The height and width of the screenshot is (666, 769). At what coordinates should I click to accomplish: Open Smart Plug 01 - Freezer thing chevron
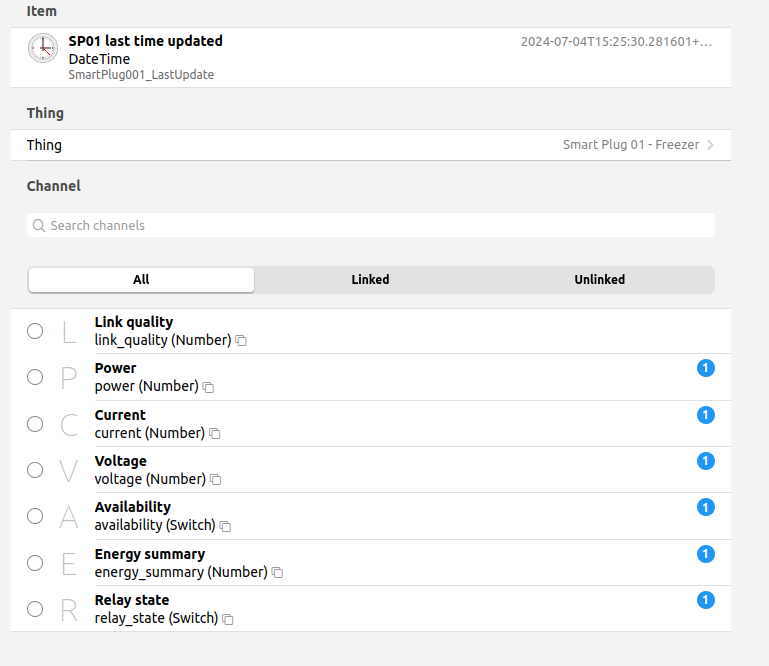click(x=710, y=145)
